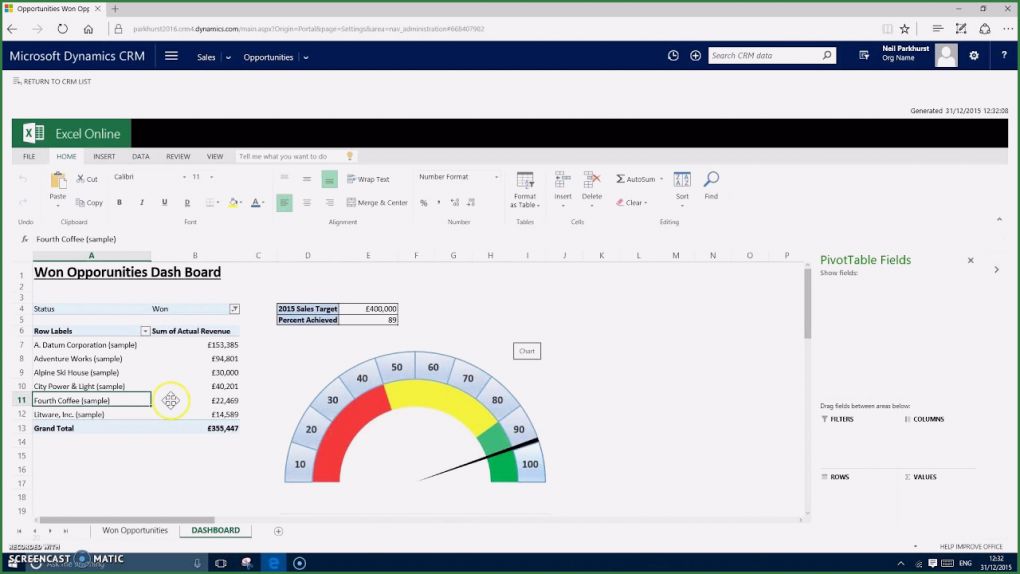The image size is (1020, 574).
Task: Switch to the REVIEW ribbon tab
Action: (x=178, y=157)
